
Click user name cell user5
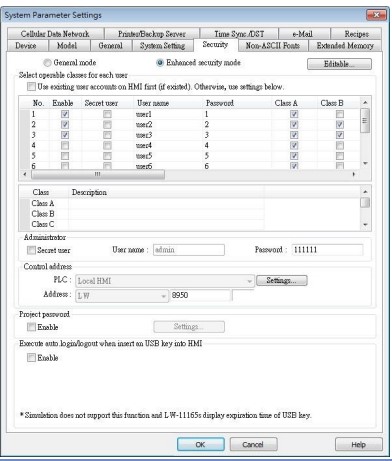pos(168,156)
